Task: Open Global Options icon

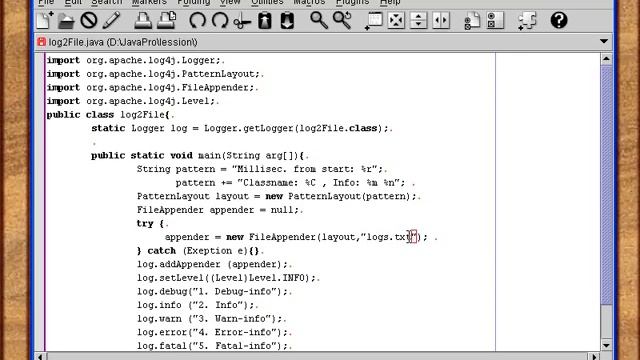Action: pyautogui.click(x=495, y=20)
